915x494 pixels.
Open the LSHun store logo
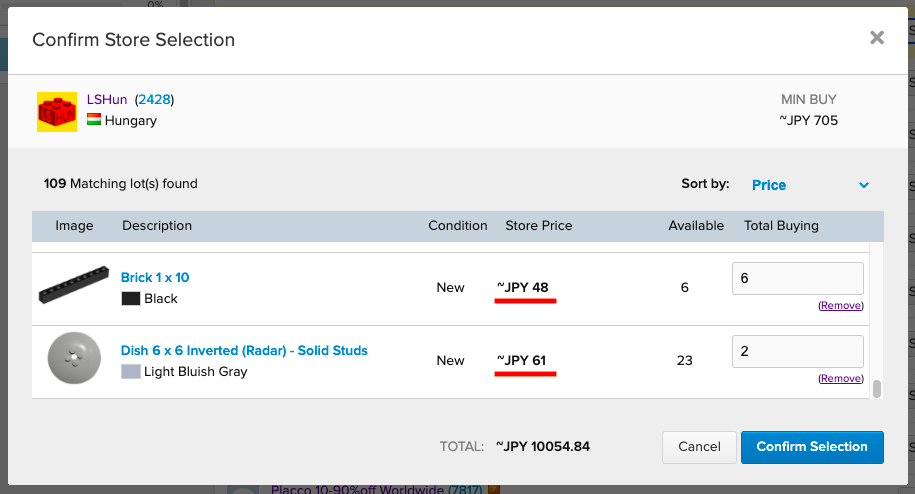tap(57, 112)
